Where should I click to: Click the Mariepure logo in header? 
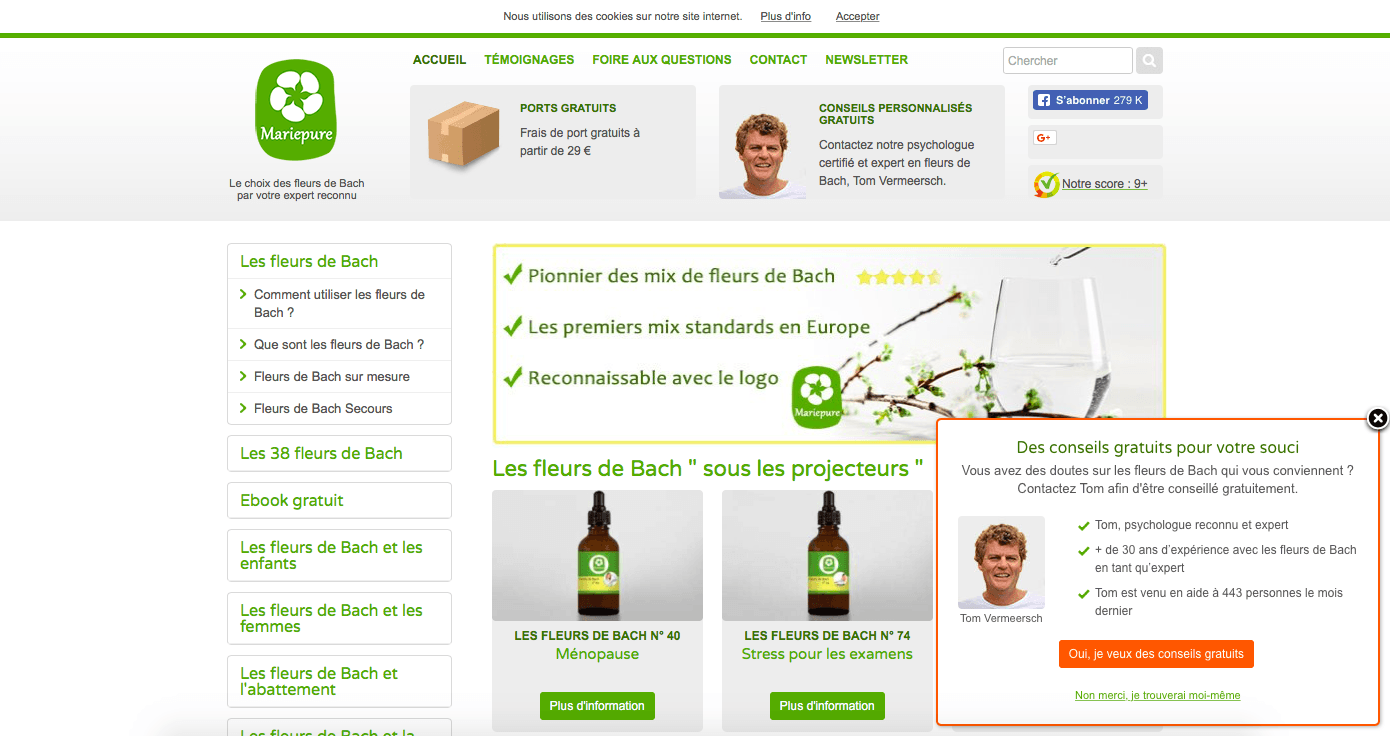[x=295, y=110]
